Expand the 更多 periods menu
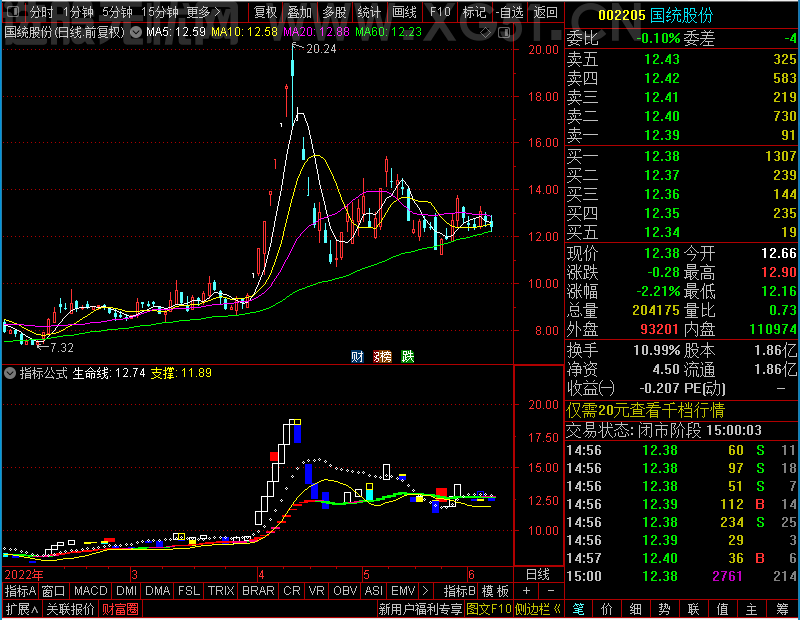The height and width of the screenshot is (620, 800). (203, 12)
